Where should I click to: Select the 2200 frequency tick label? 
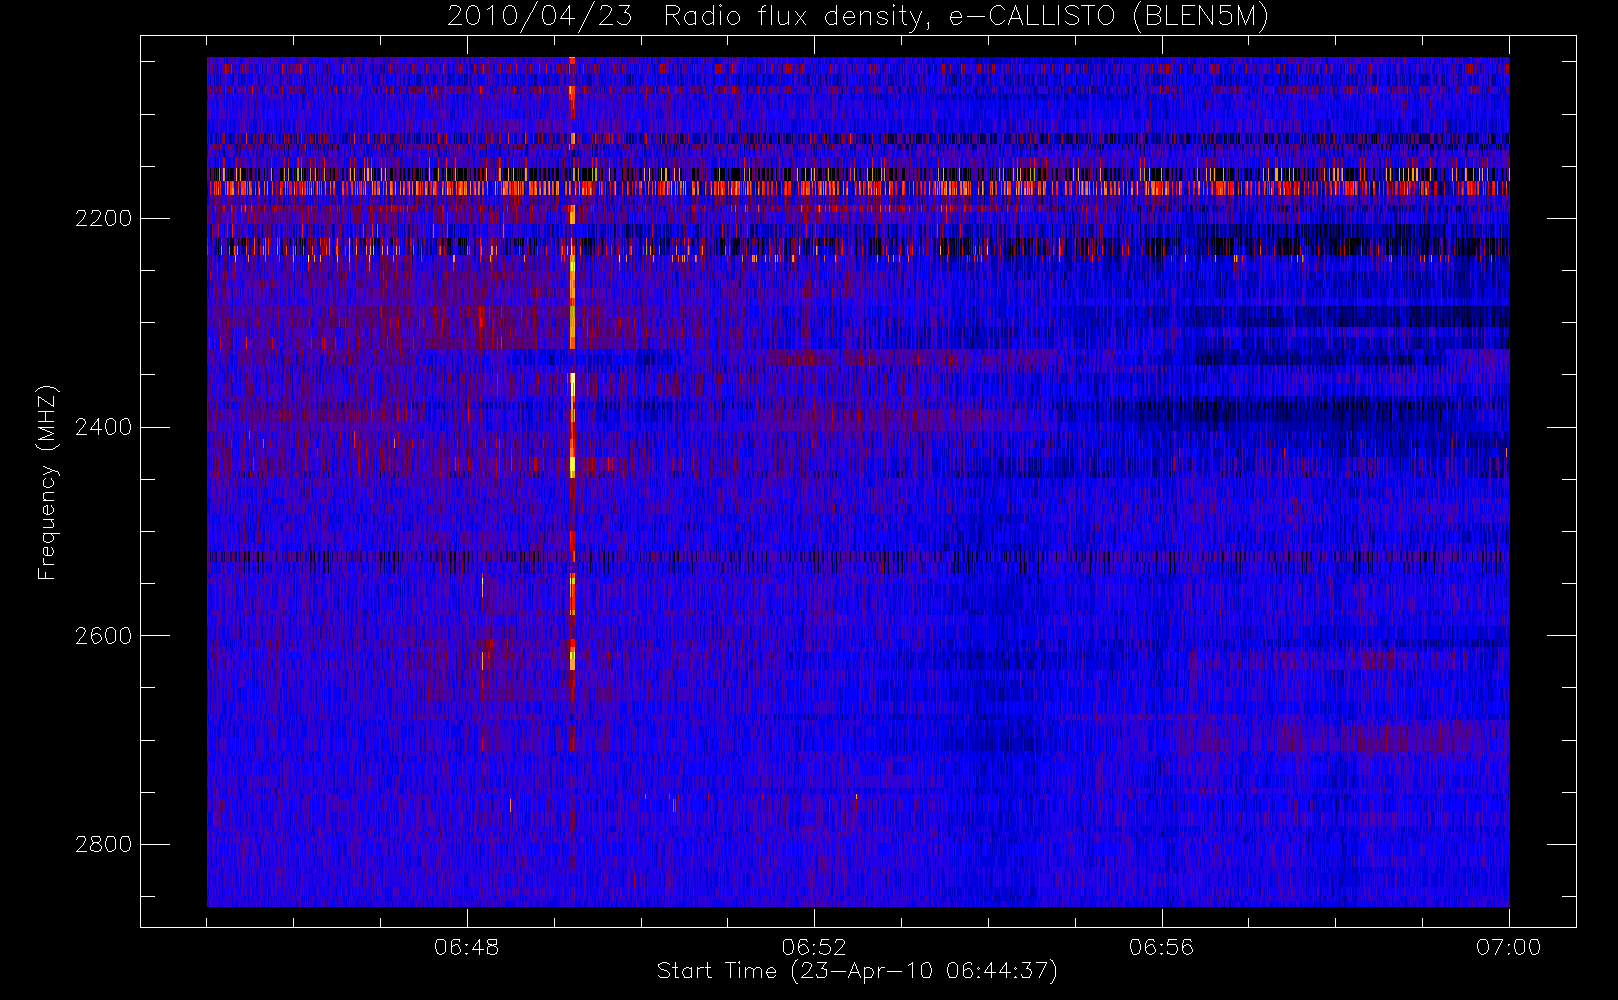coord(103,219)
